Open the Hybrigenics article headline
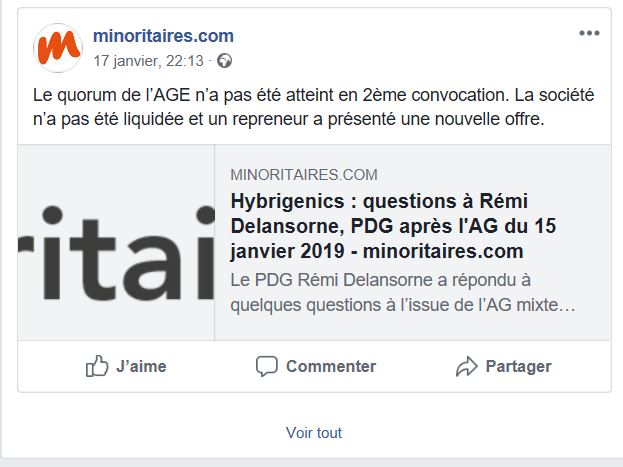Image resolution: width=623 pixels, height=467 pixels. (393, 226)
